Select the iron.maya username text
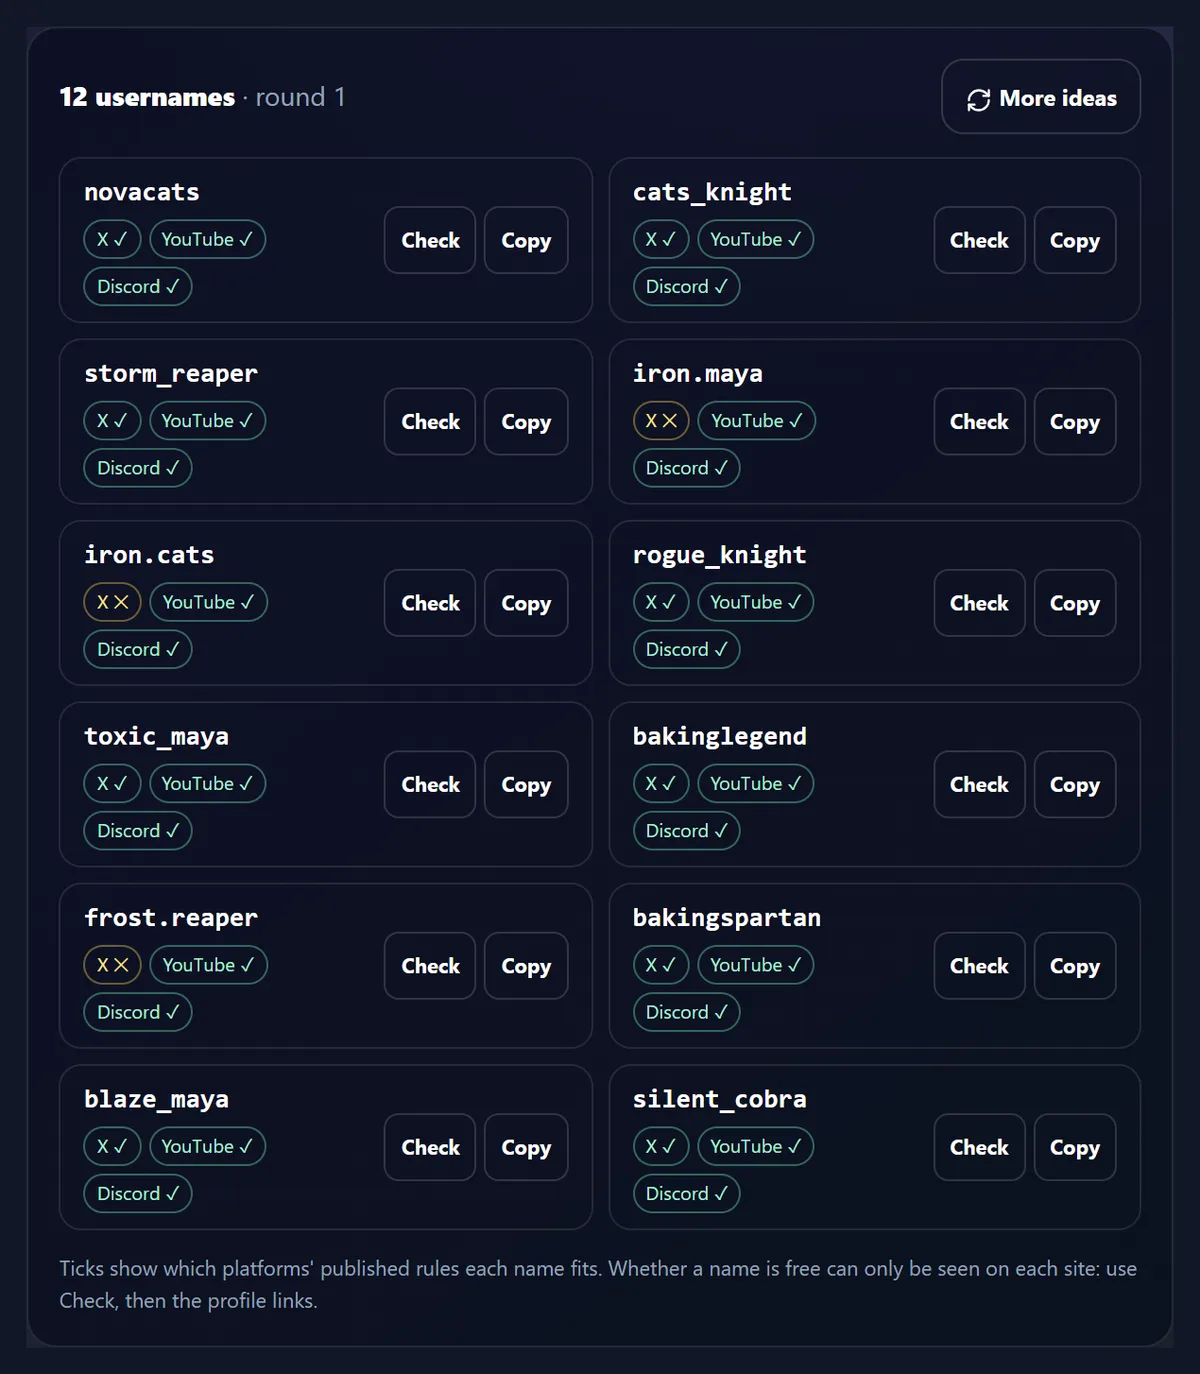This screenshot has width=1200, height=1374. click(x=698, y=374)
